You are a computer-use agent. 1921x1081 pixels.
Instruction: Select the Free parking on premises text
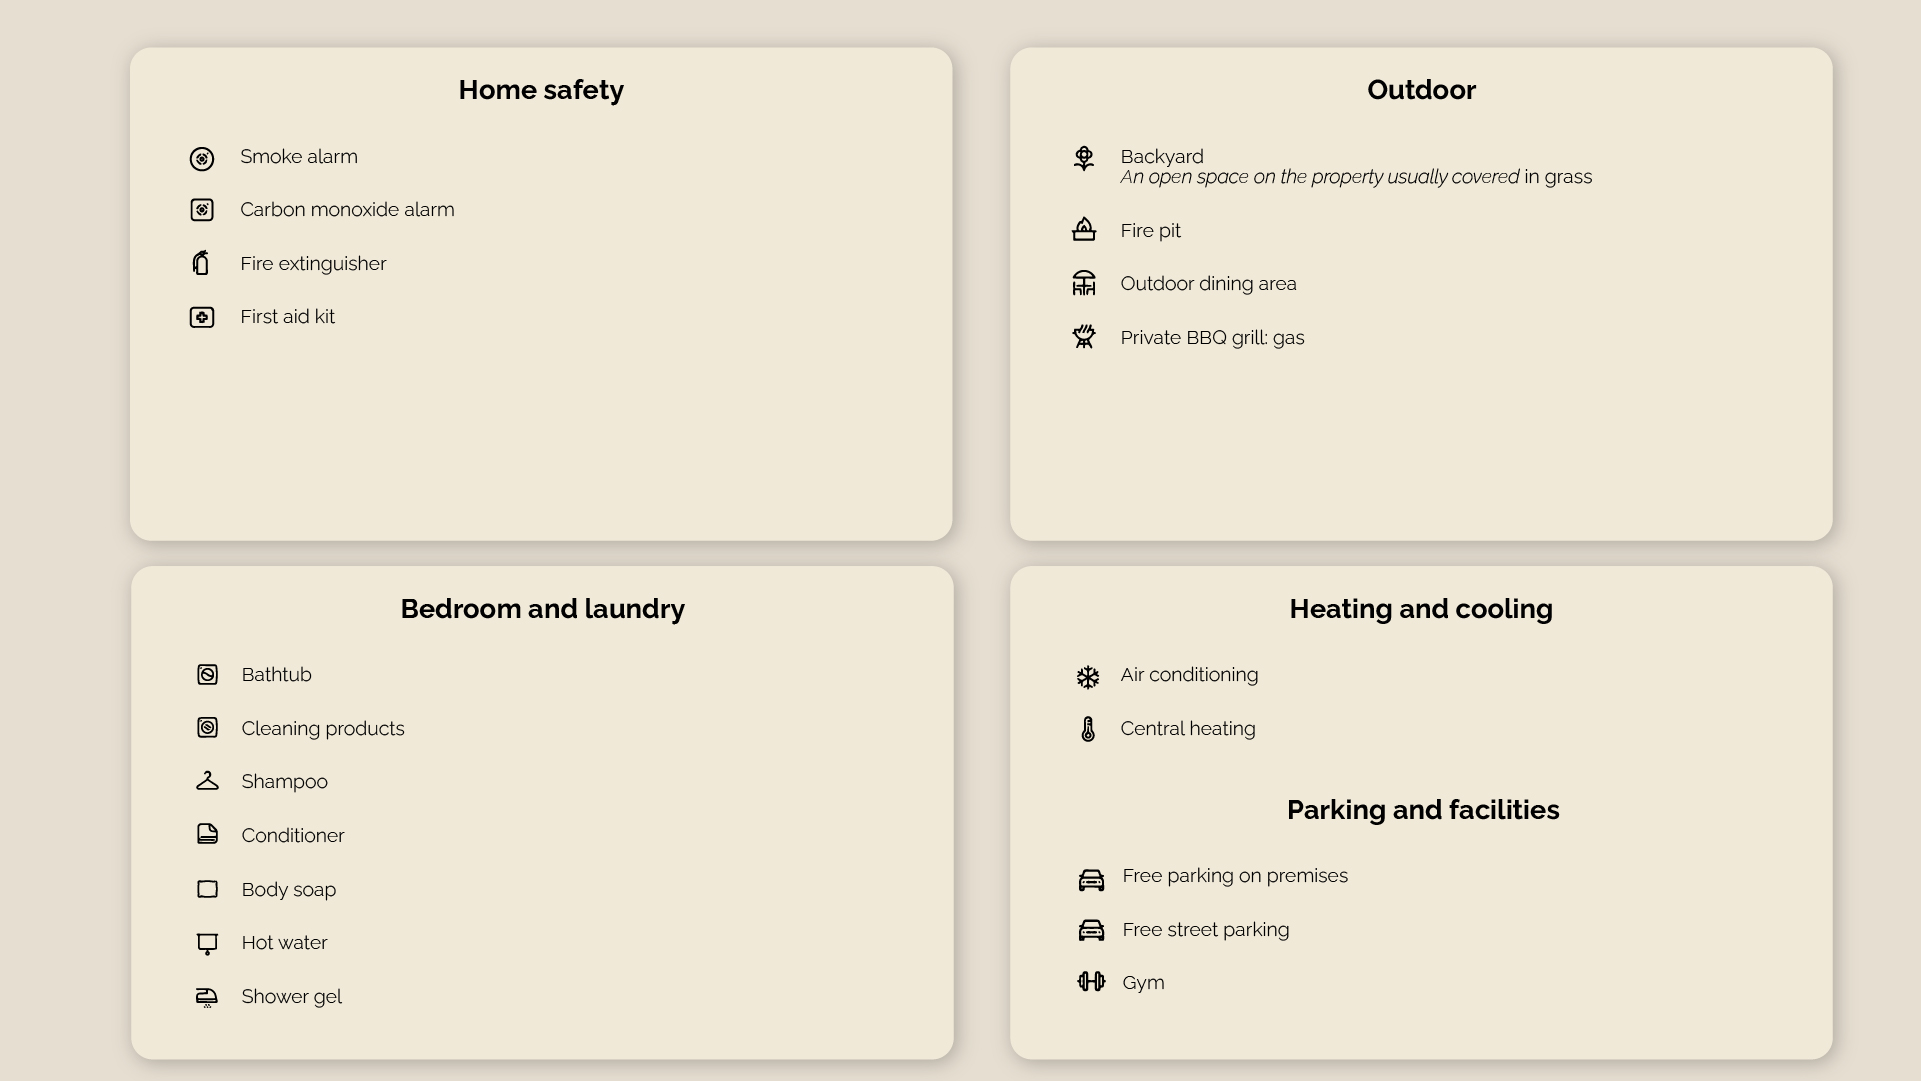pos(1235,876)
